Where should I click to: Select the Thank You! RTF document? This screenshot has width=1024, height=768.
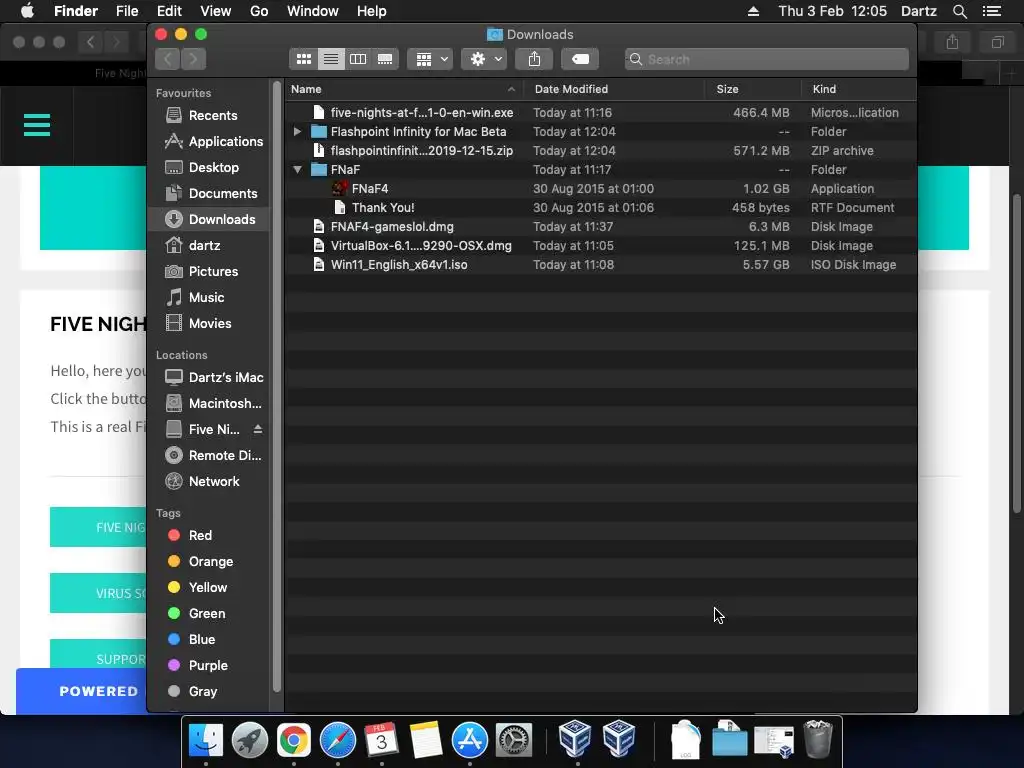click(x=600, y=208)
